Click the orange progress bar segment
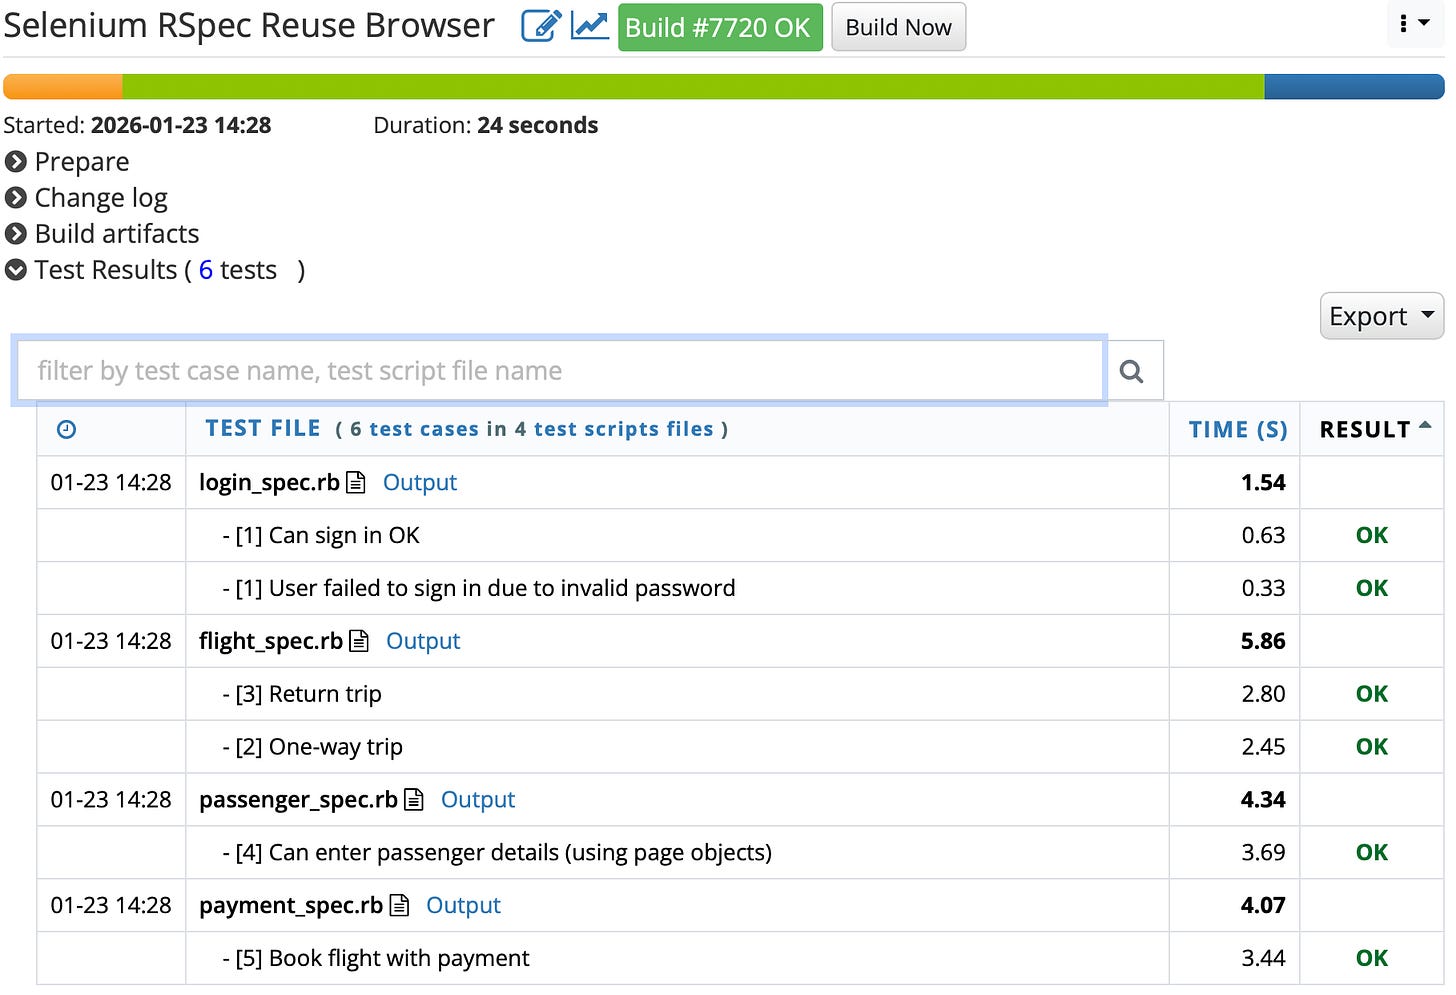1456x995 pixels. pyautogui.click(x=63, y=87)
